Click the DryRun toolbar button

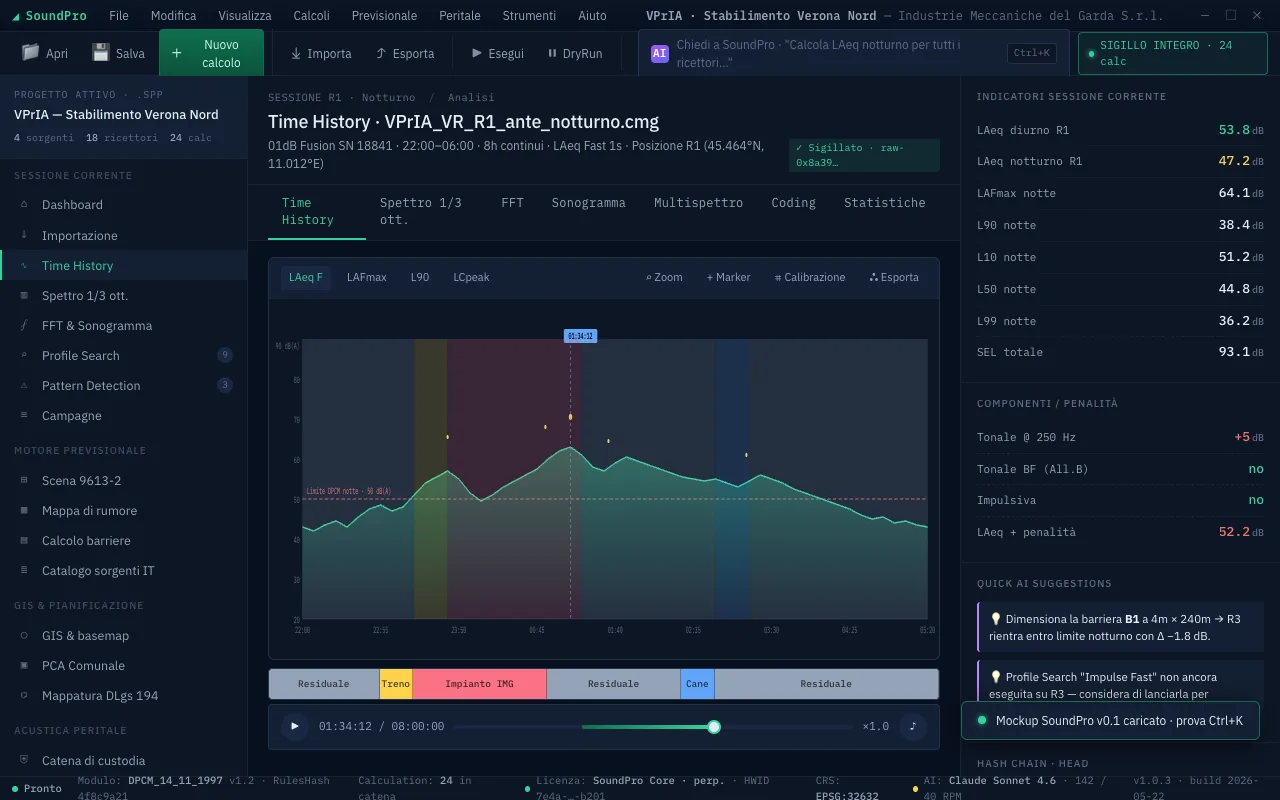point(575,53)
